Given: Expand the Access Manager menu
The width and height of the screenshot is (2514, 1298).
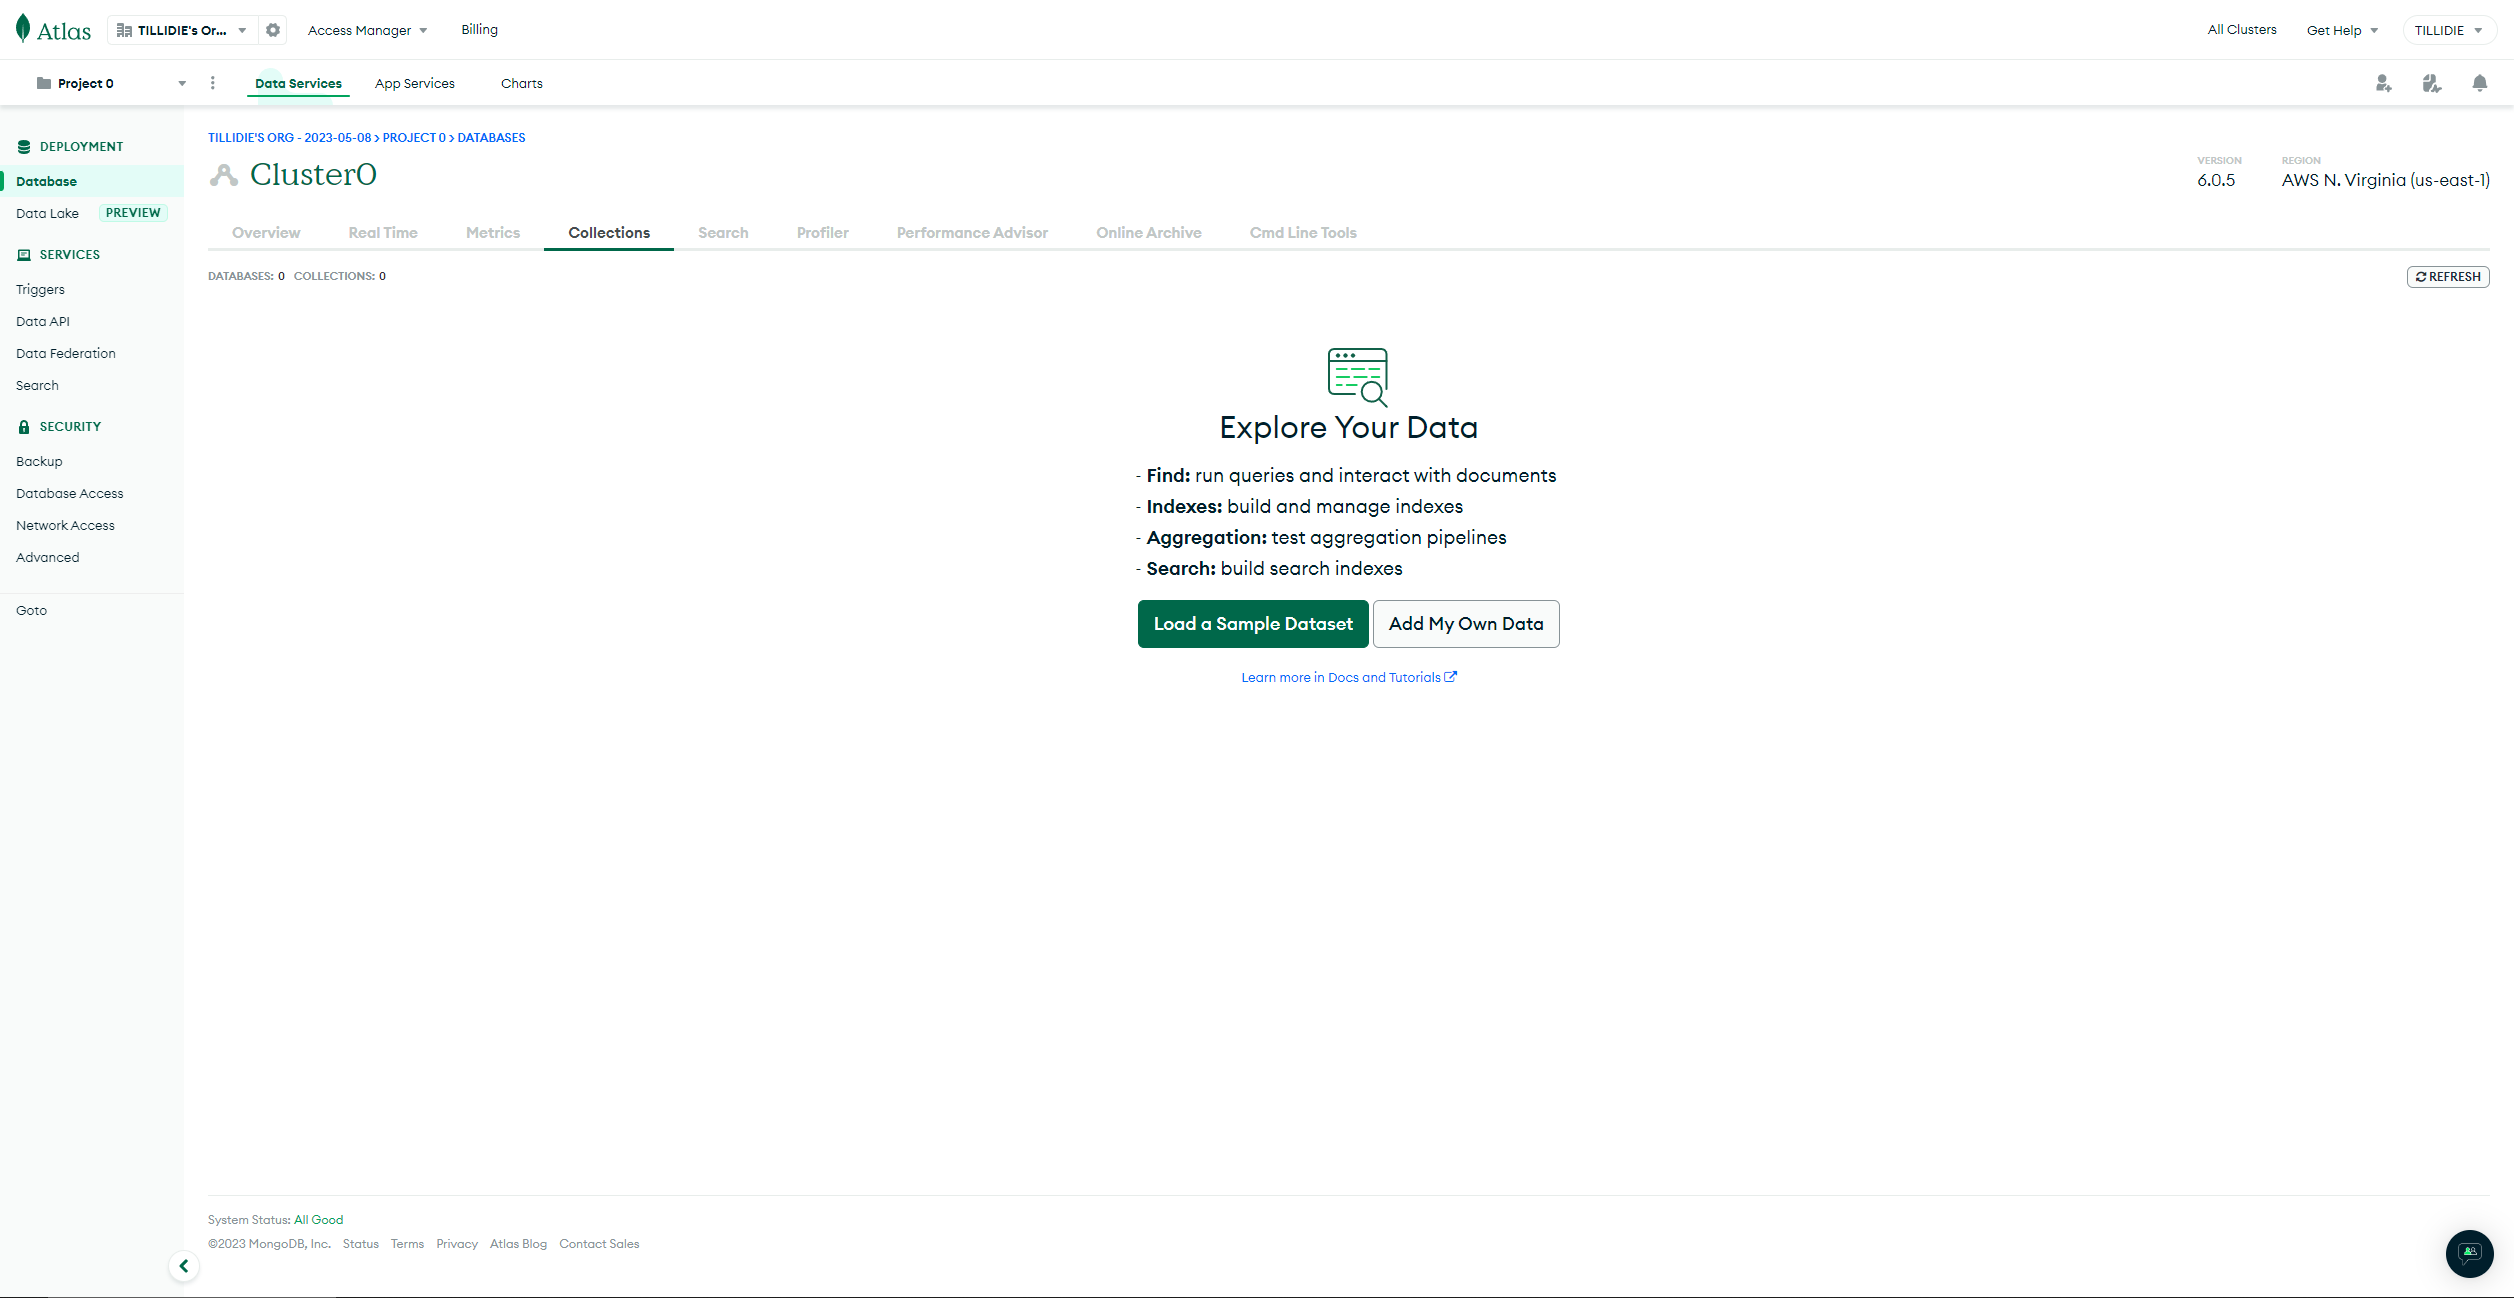Looking at the screenshot, I should coord(368,30).
